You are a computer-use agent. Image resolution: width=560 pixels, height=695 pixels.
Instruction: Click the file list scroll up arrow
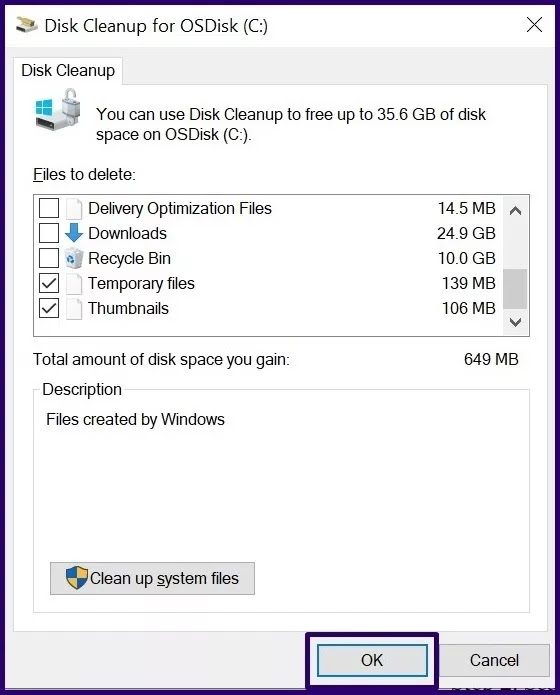pos(515,211)
